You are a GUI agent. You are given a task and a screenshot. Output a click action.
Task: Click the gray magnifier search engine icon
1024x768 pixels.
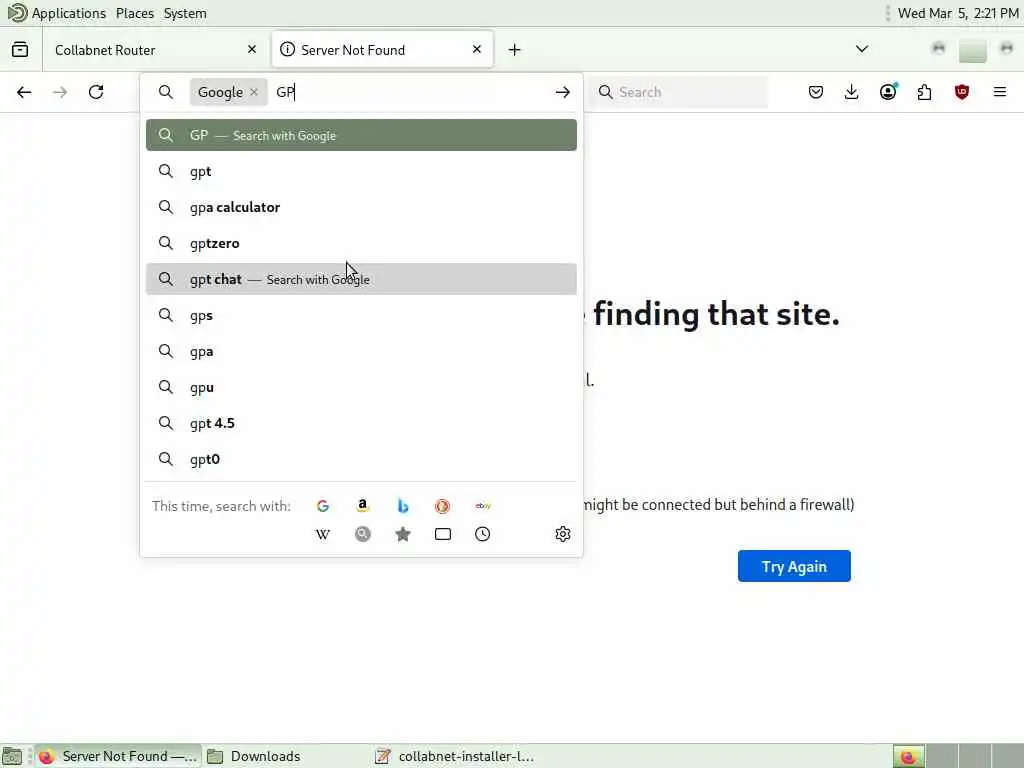(x=362, y=534)
